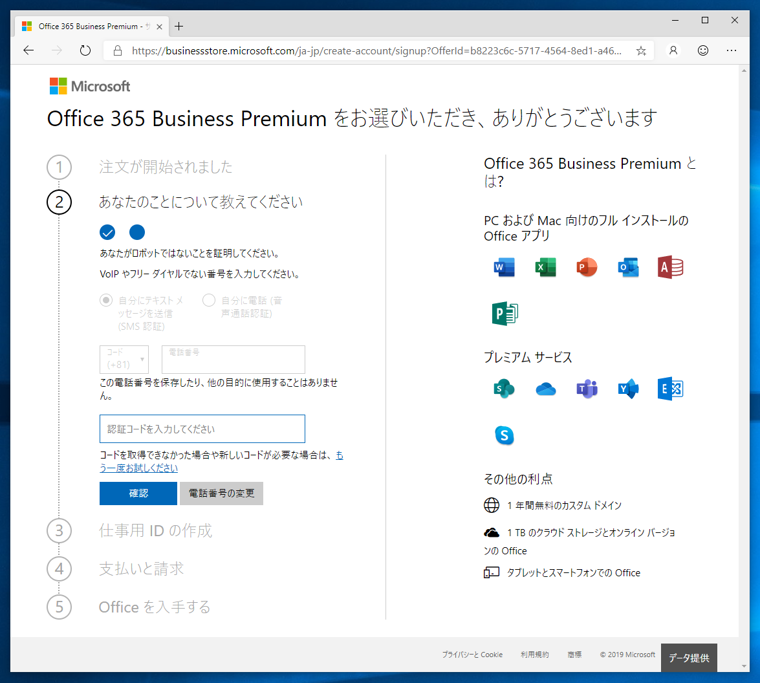
Task: Open the 商標 trademarks footer link
Action: pos(574,654)
